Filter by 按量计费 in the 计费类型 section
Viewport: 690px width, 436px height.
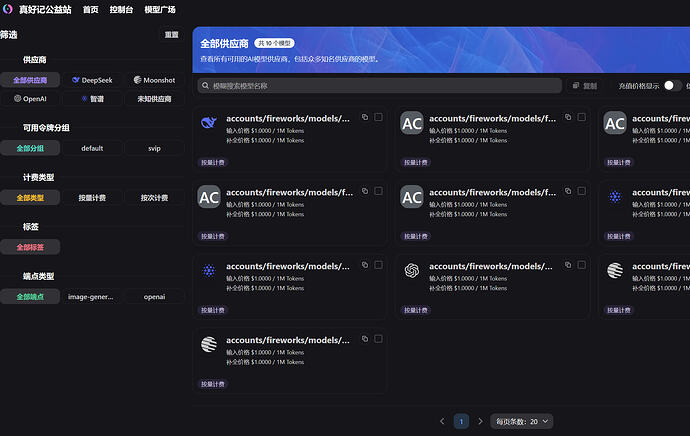(x=92, y=198)
